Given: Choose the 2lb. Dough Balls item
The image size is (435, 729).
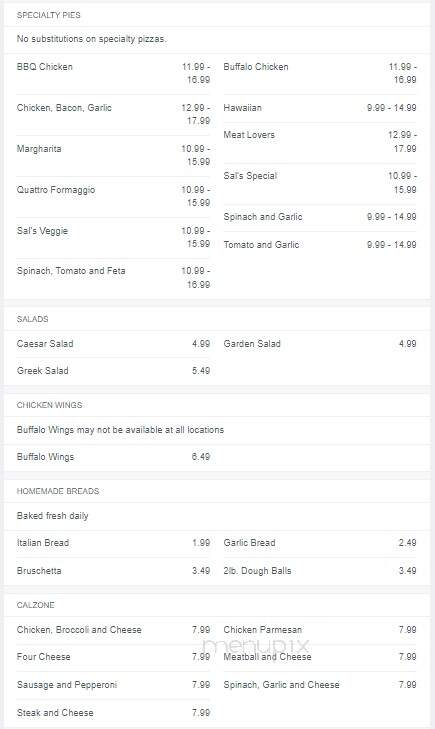Looking at the screenshot, I should pos(257,570).
